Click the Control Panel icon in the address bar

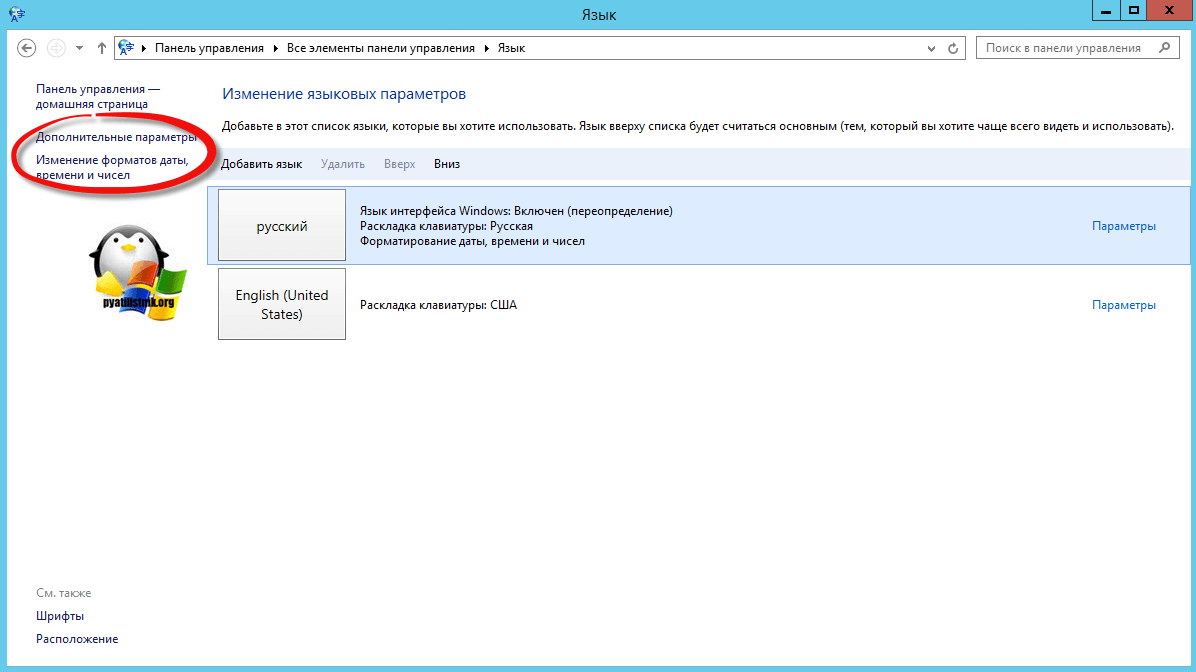coord(127,48)
